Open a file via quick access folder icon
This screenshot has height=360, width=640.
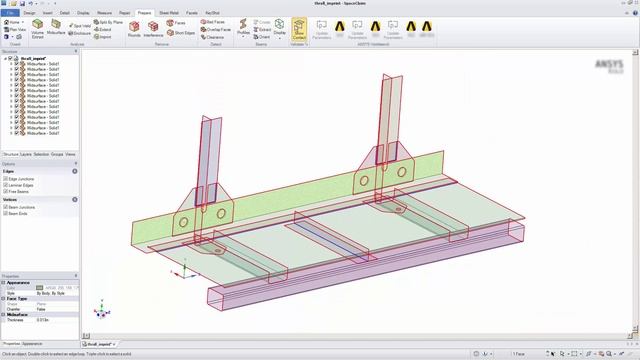tap(13, 3)
